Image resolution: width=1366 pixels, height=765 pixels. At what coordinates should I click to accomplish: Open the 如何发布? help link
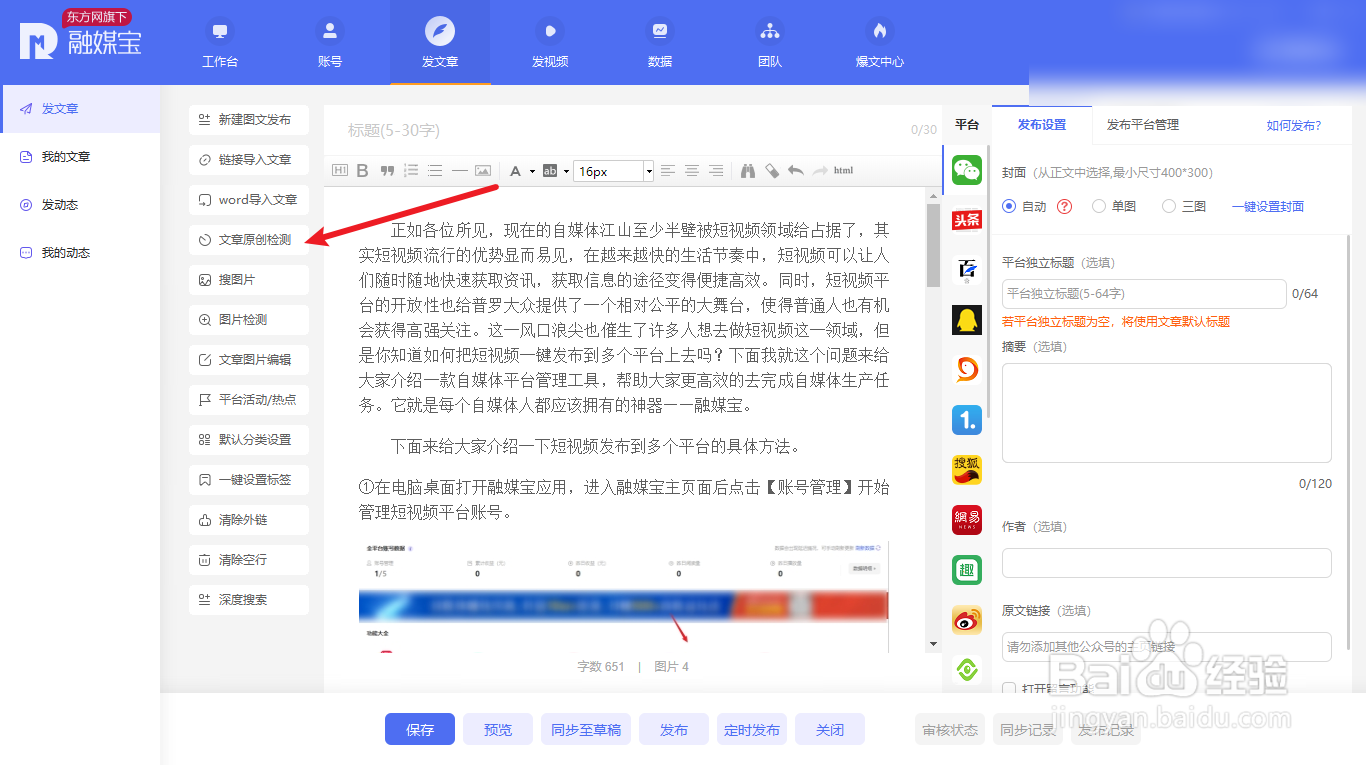point(1294,125)
